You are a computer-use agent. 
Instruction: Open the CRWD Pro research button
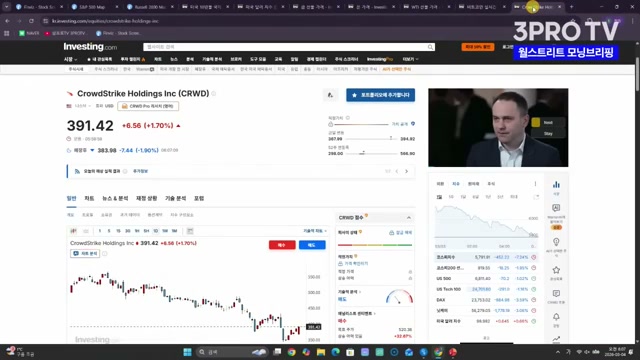click(x=148, y=106)
